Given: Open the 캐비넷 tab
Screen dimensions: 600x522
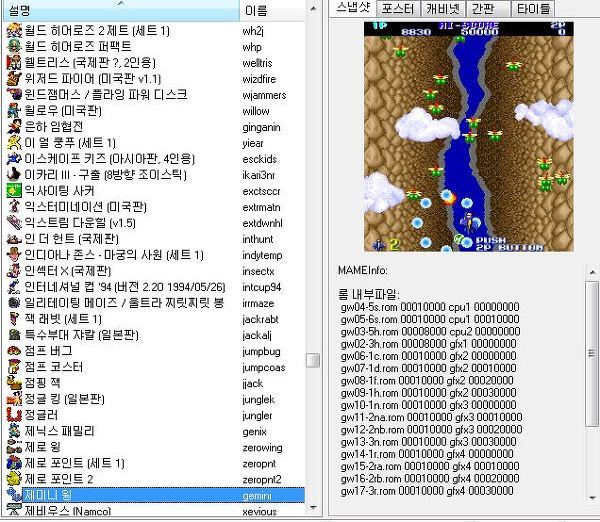Looking at the screenshot, I should pyautogui.click(x=443, y=9).
